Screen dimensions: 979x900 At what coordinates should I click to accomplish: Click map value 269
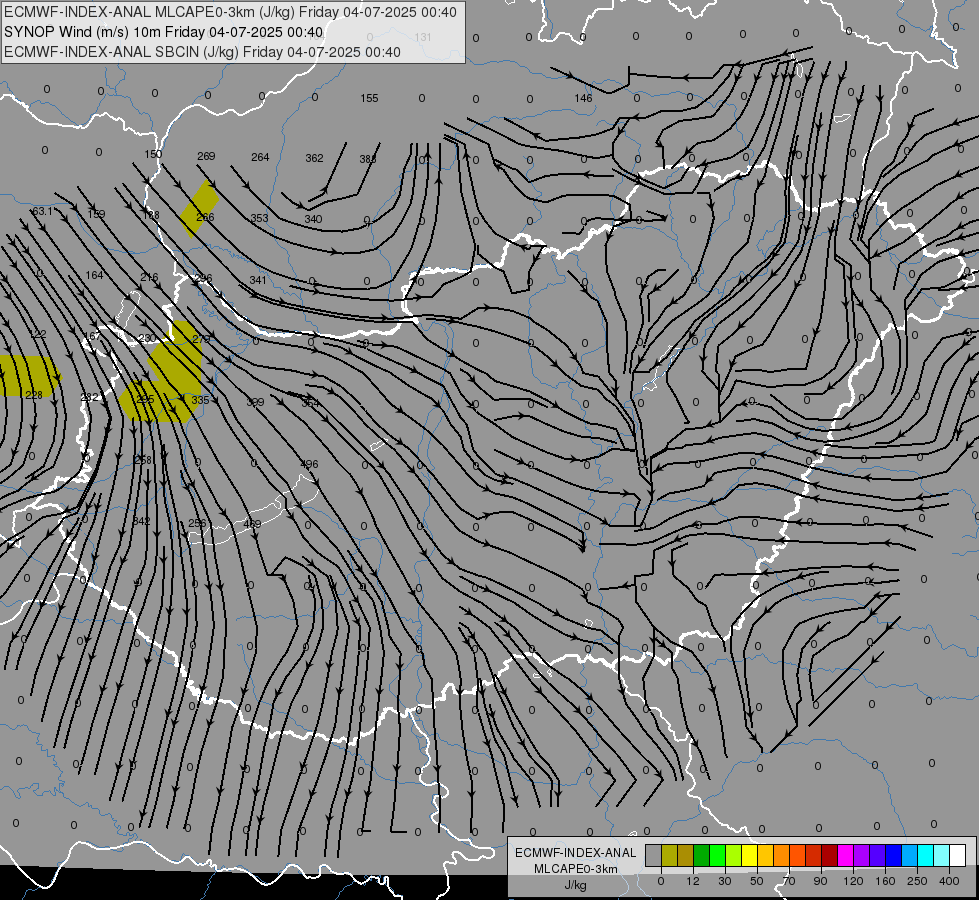[x=206, y=156]
